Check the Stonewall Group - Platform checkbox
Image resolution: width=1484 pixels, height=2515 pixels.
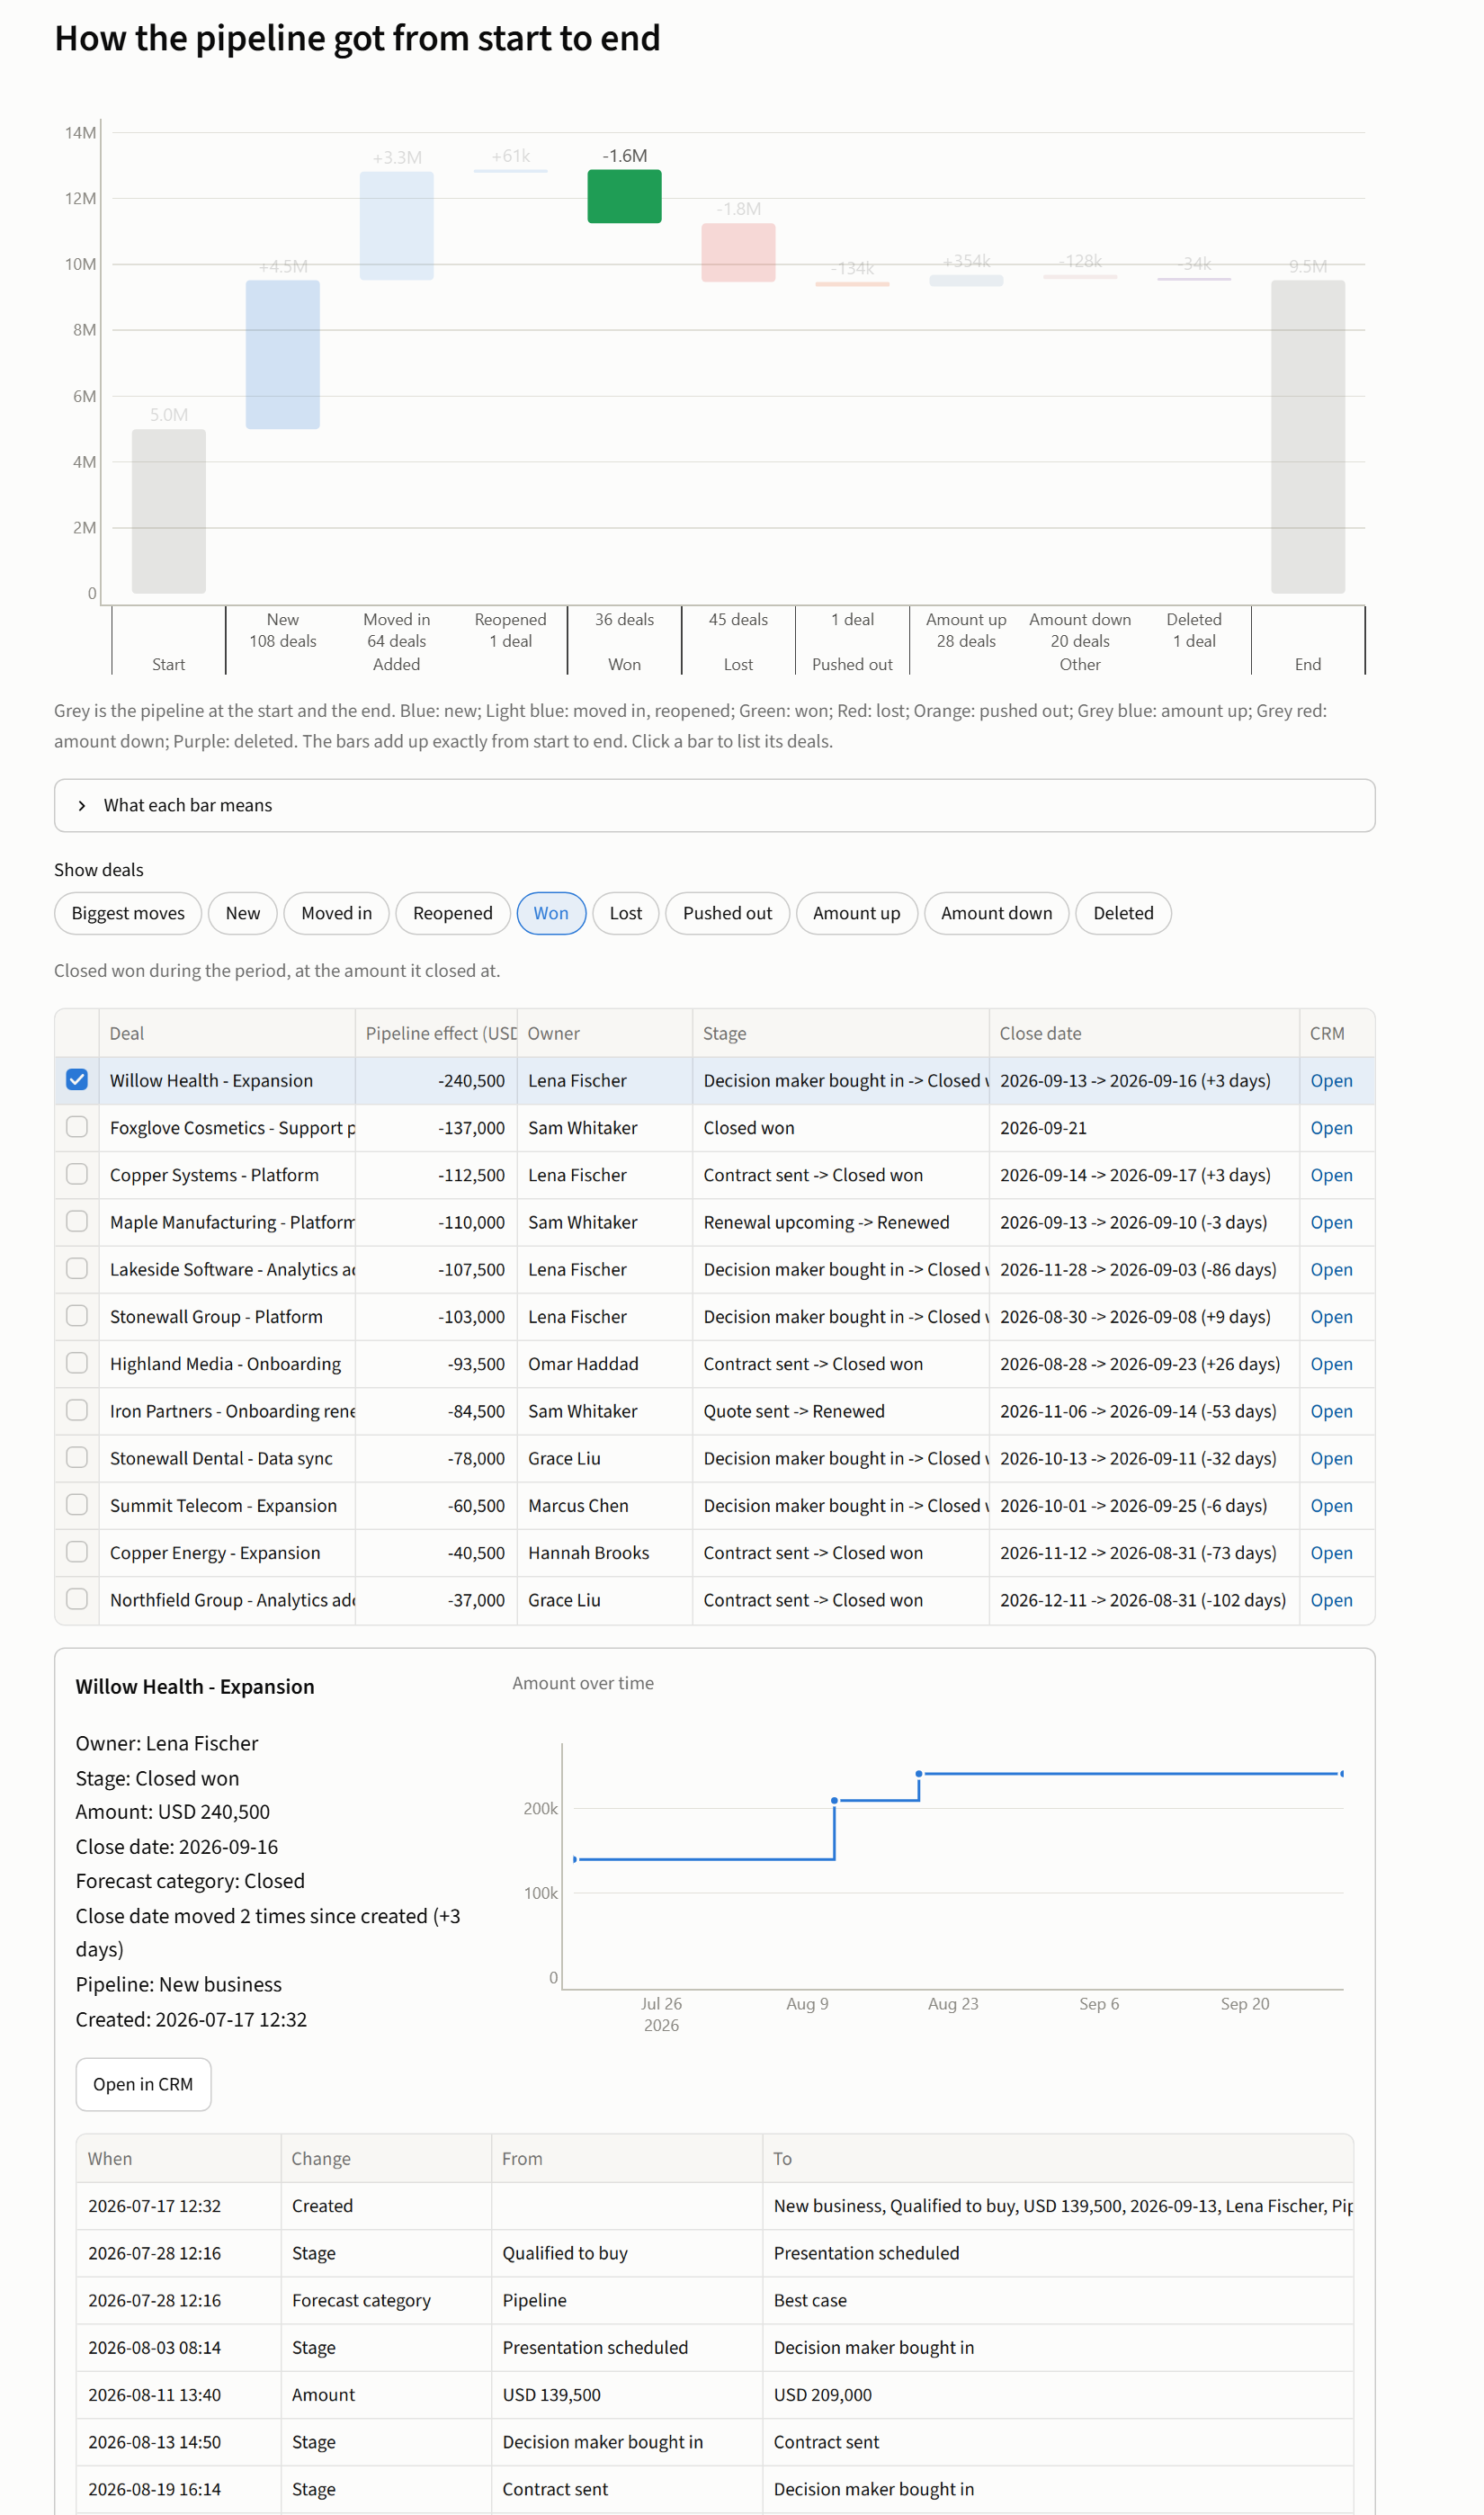[77, 1316]
